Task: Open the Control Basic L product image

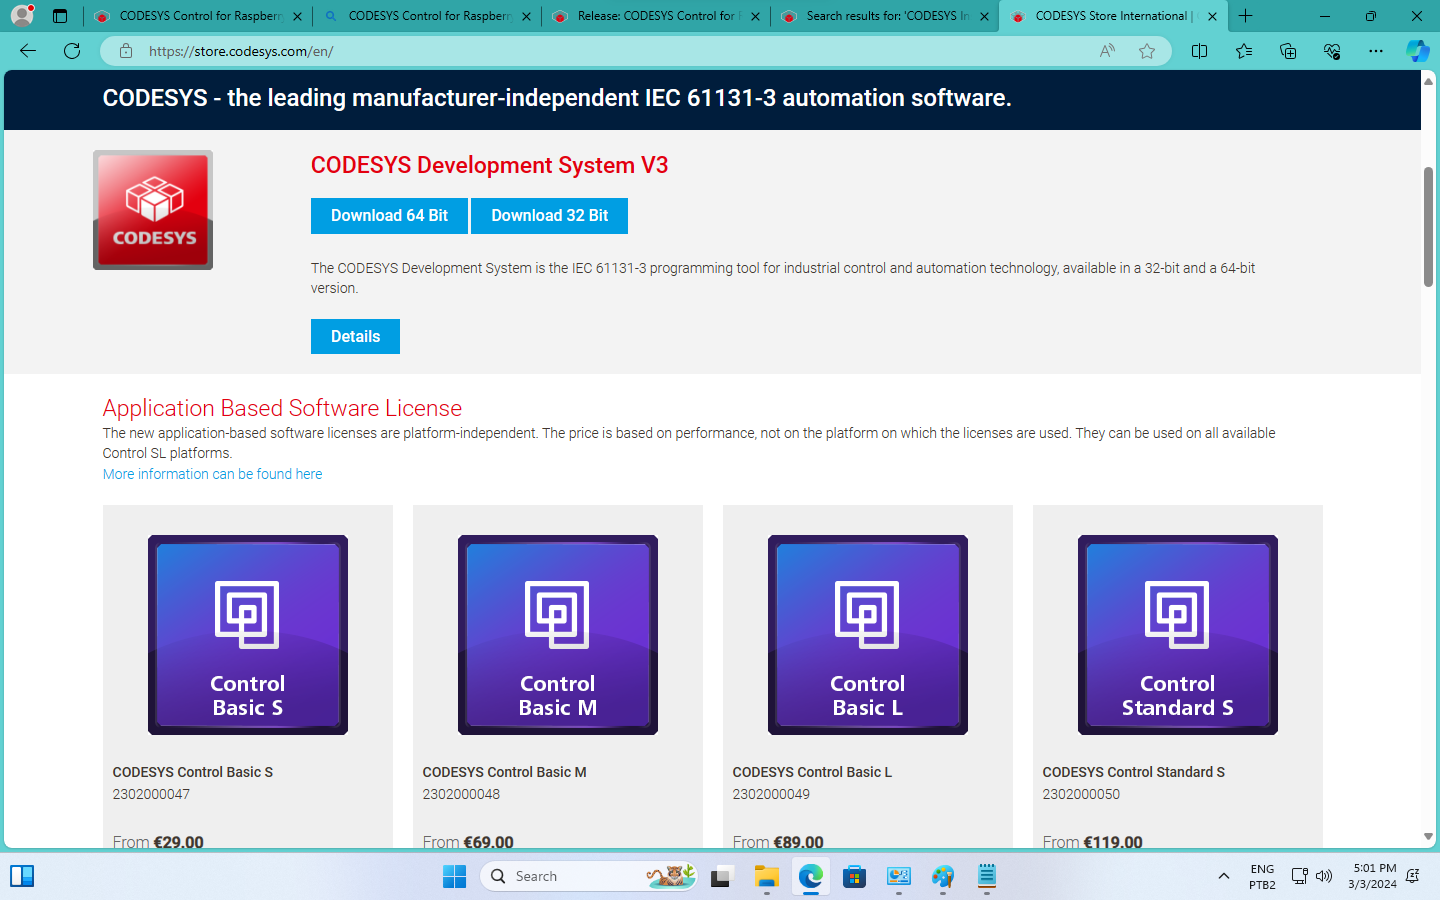Action: [x=868, y=635]
